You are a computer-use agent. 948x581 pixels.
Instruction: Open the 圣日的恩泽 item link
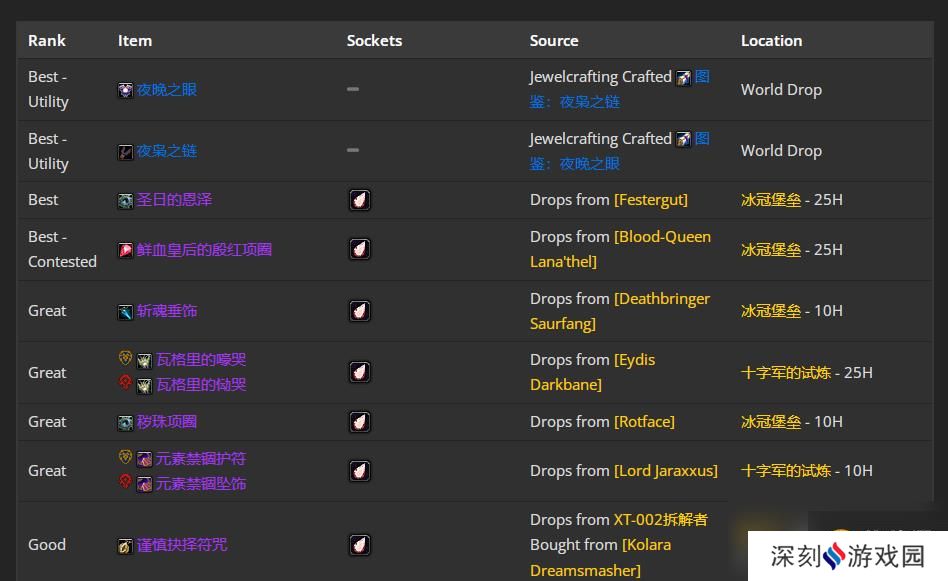(x=174, y=200)
